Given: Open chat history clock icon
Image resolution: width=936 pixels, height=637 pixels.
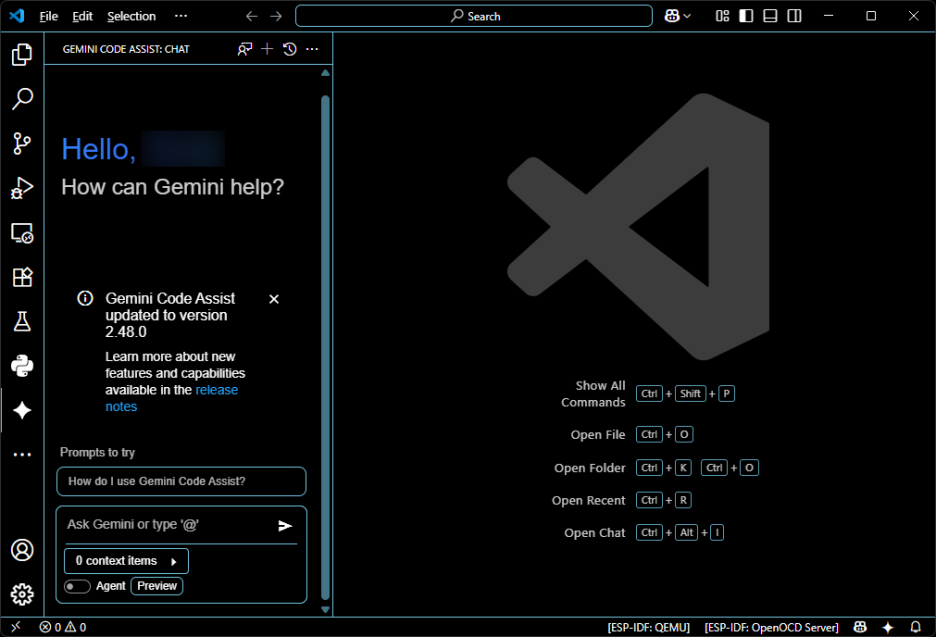Looking at the screenshot, I should coord(290,49).
